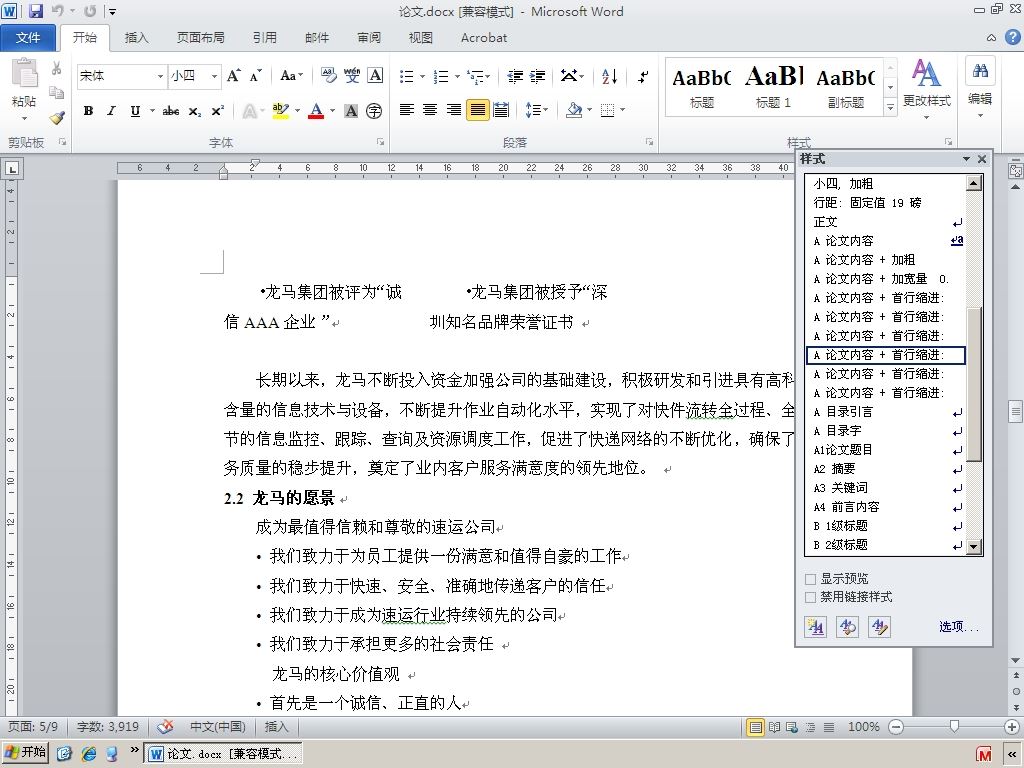Show or hide paragraph marks
Viewport: 1024px width, 768px height.
pos(643,76)
